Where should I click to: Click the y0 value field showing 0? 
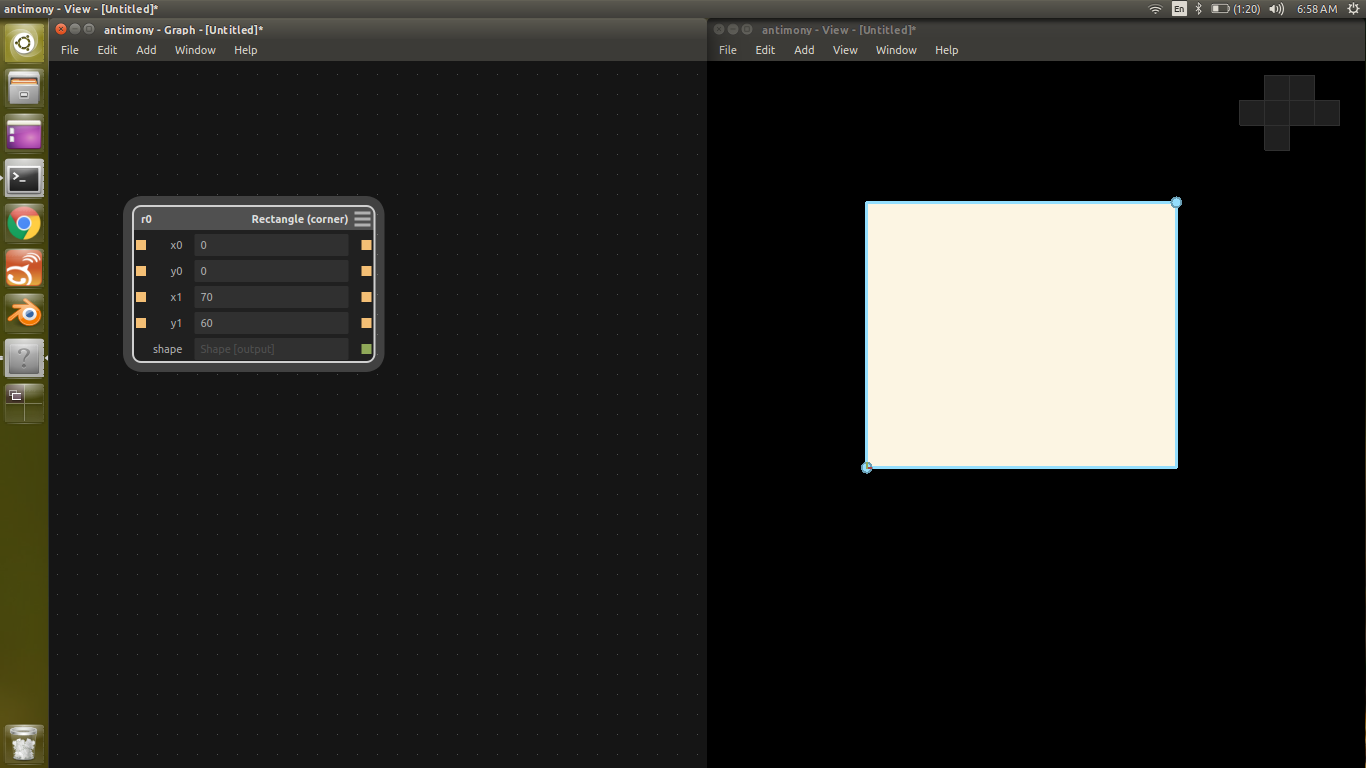coord(270,270)
